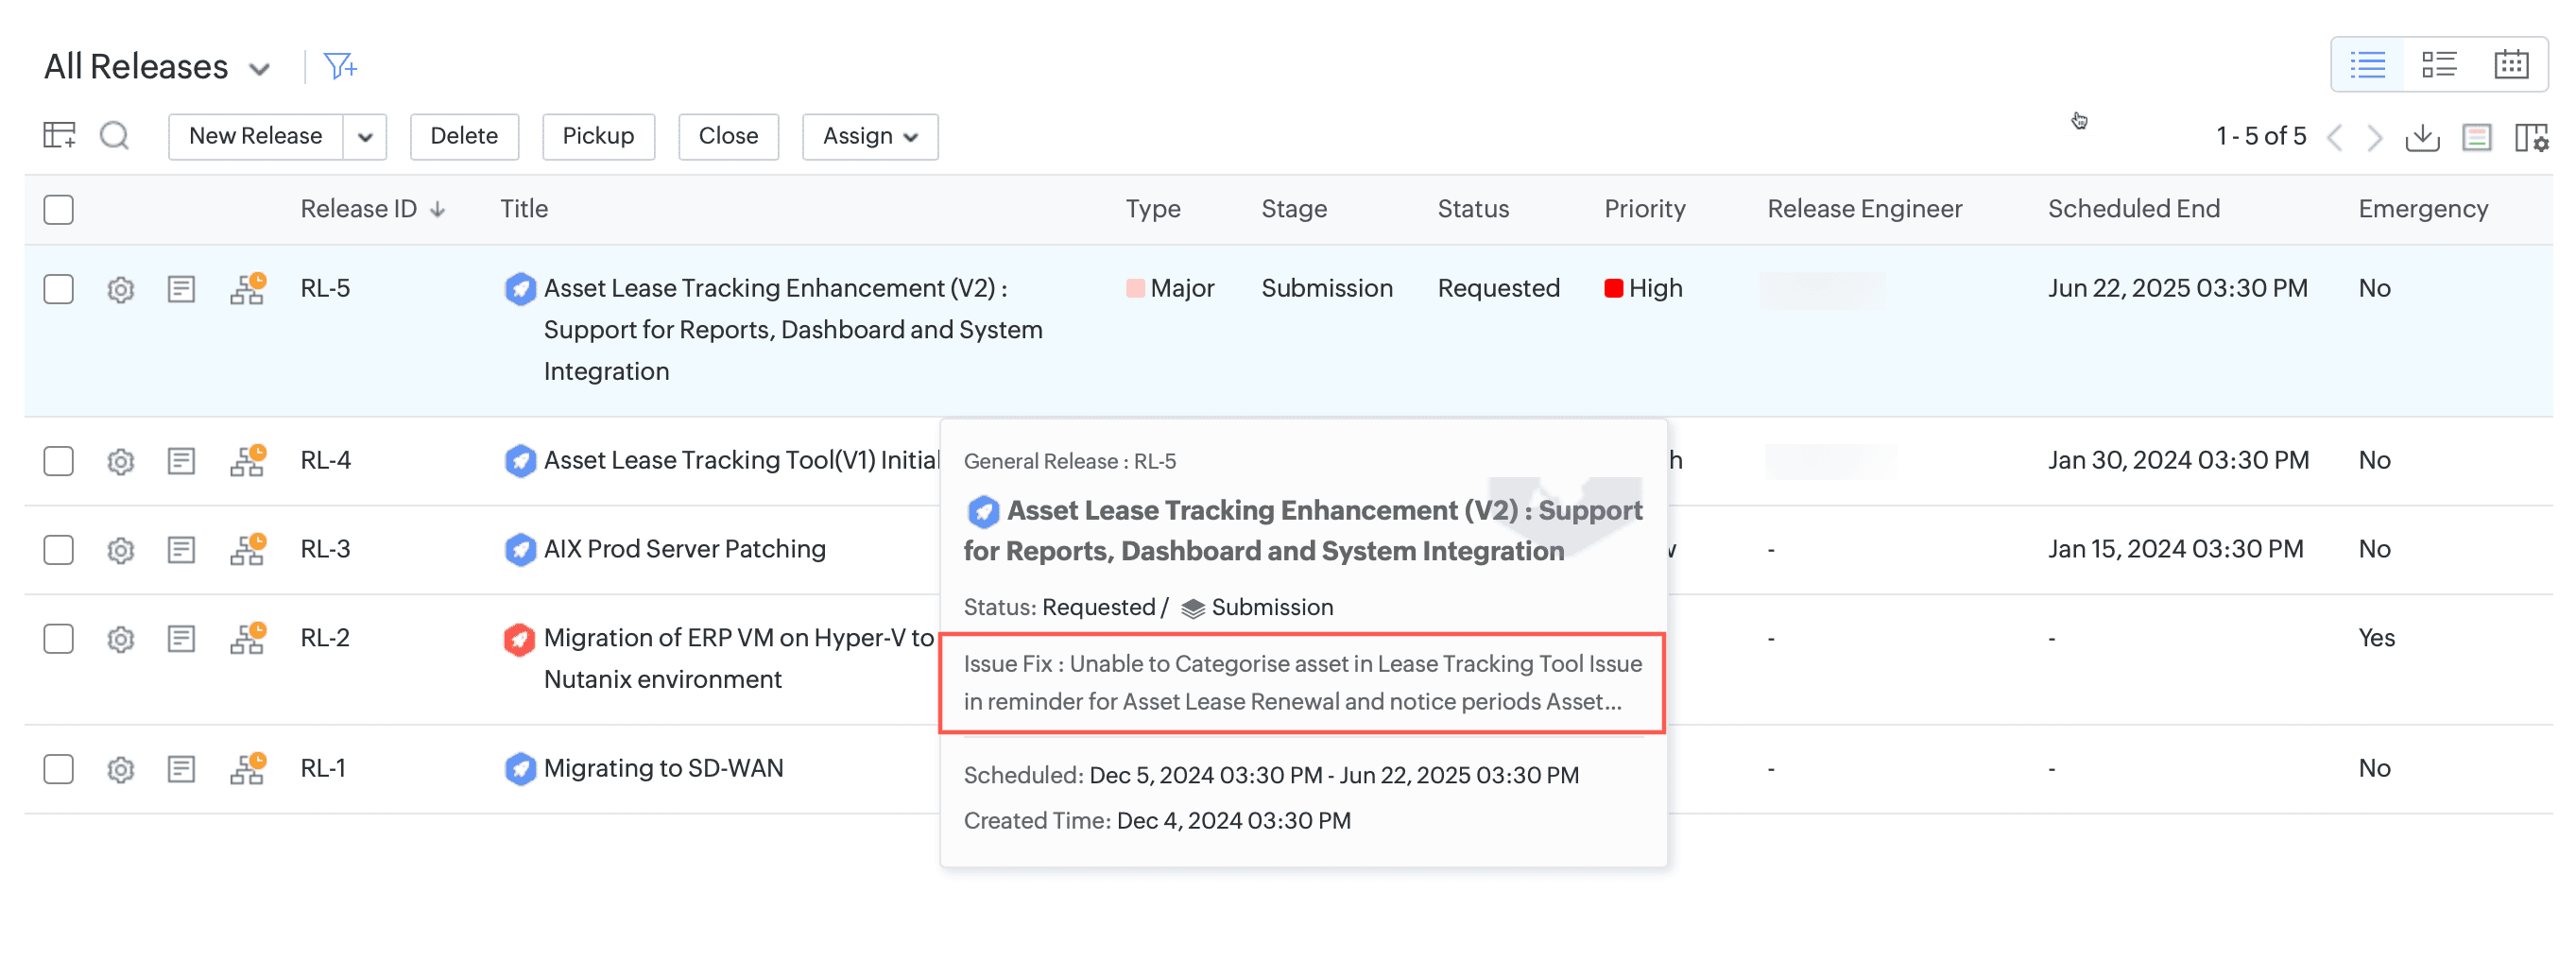The image size is (2576, 960).
Task: Open the settings gear for RL-4
Action: coord(121,462)
